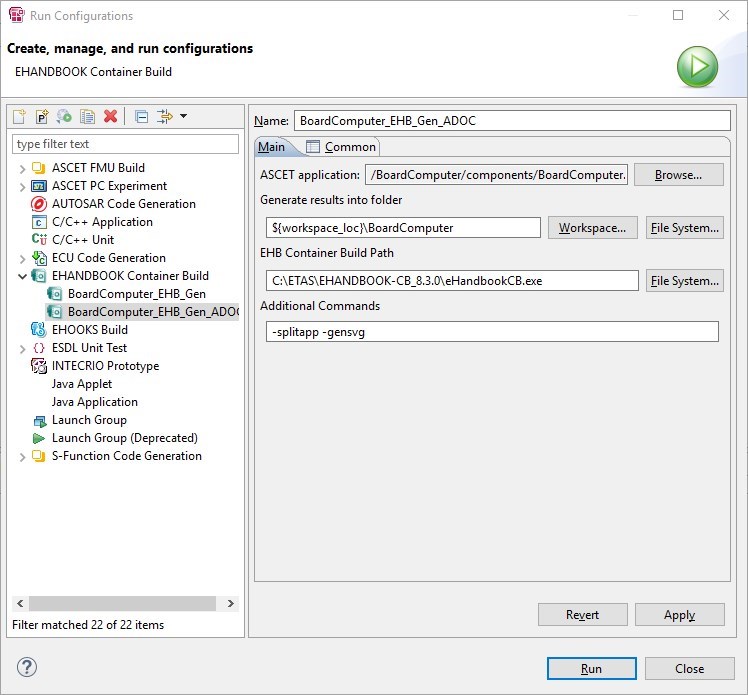Click the Launch Group icon

(x=40, y=421)
